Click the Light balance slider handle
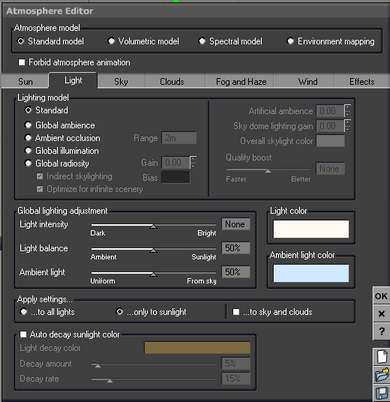 153,250
